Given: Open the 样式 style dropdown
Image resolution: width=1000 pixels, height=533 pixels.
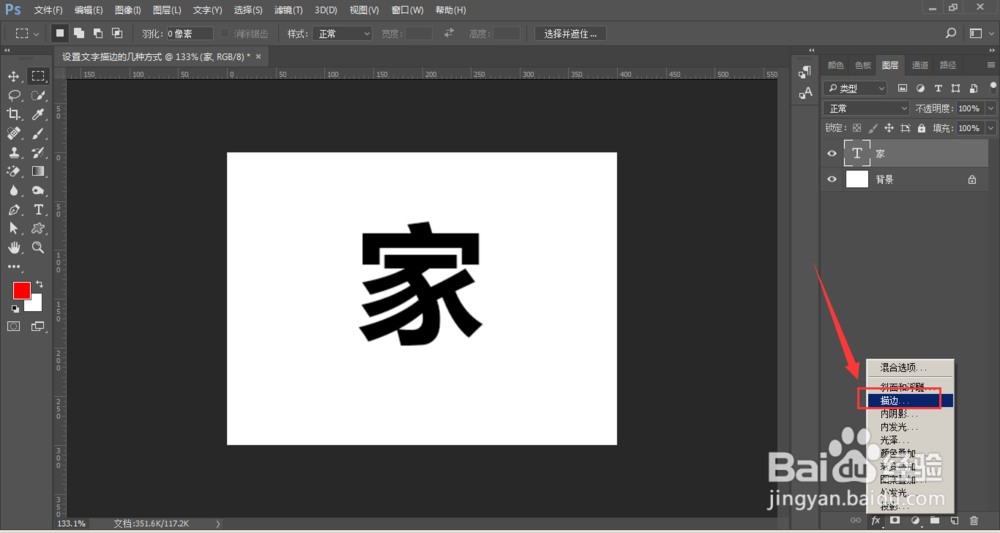Looking at the screenshot, I should point(342,33).
